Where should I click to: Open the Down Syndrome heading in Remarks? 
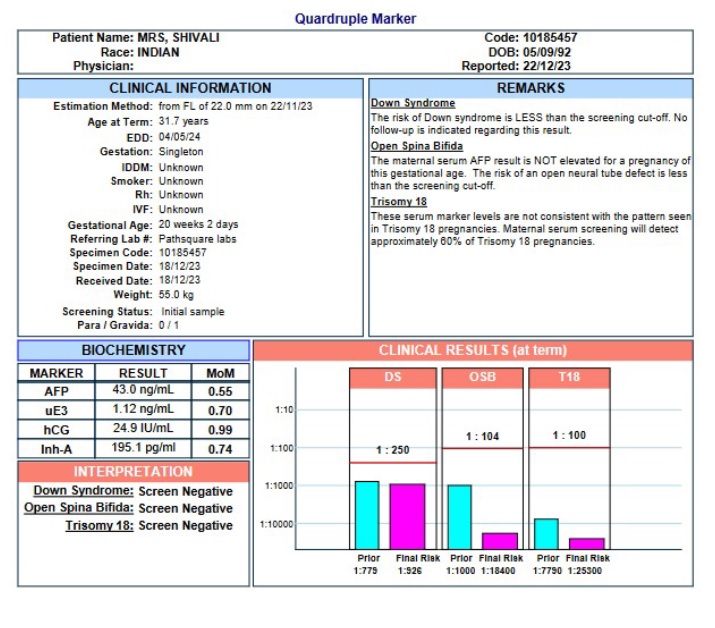(x=413, y=103)
